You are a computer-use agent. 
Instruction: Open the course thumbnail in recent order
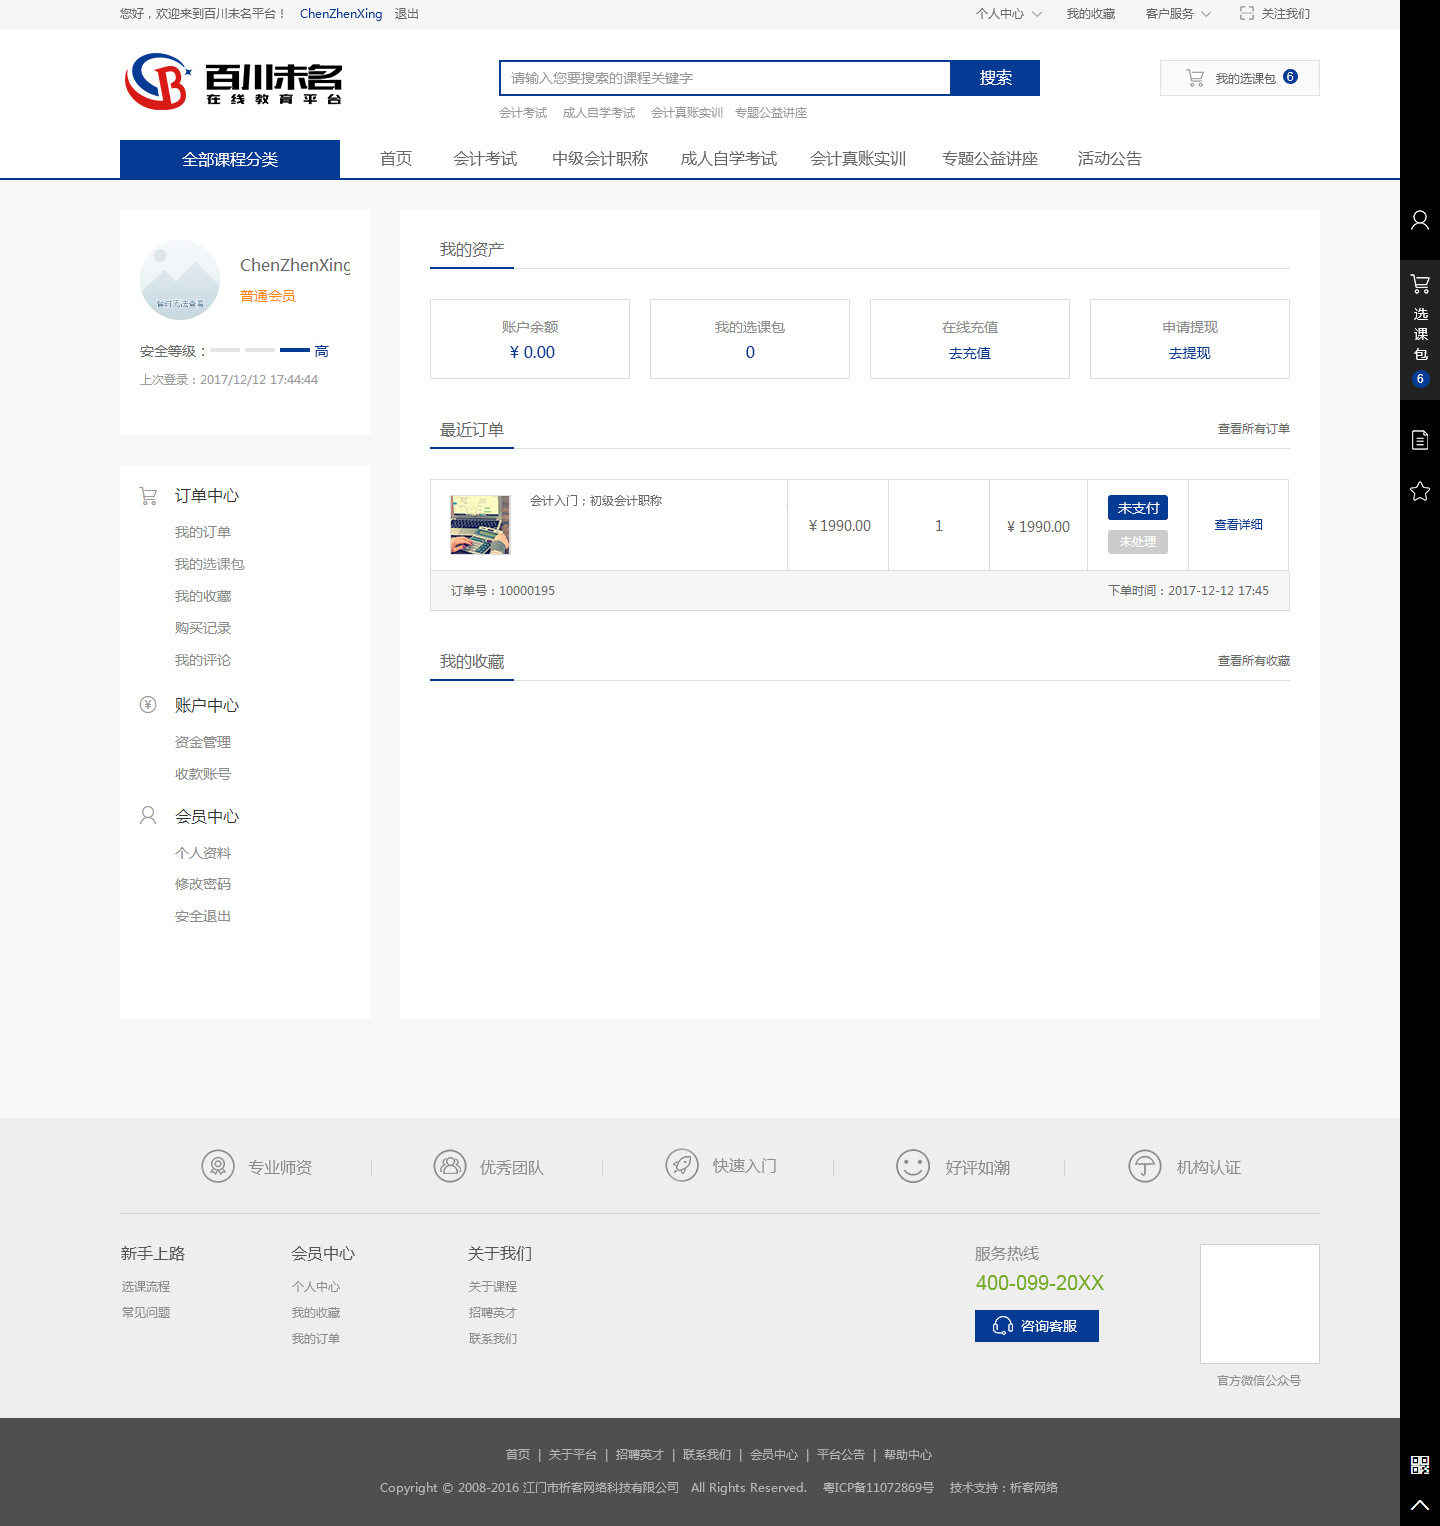[x=480, y=525]
